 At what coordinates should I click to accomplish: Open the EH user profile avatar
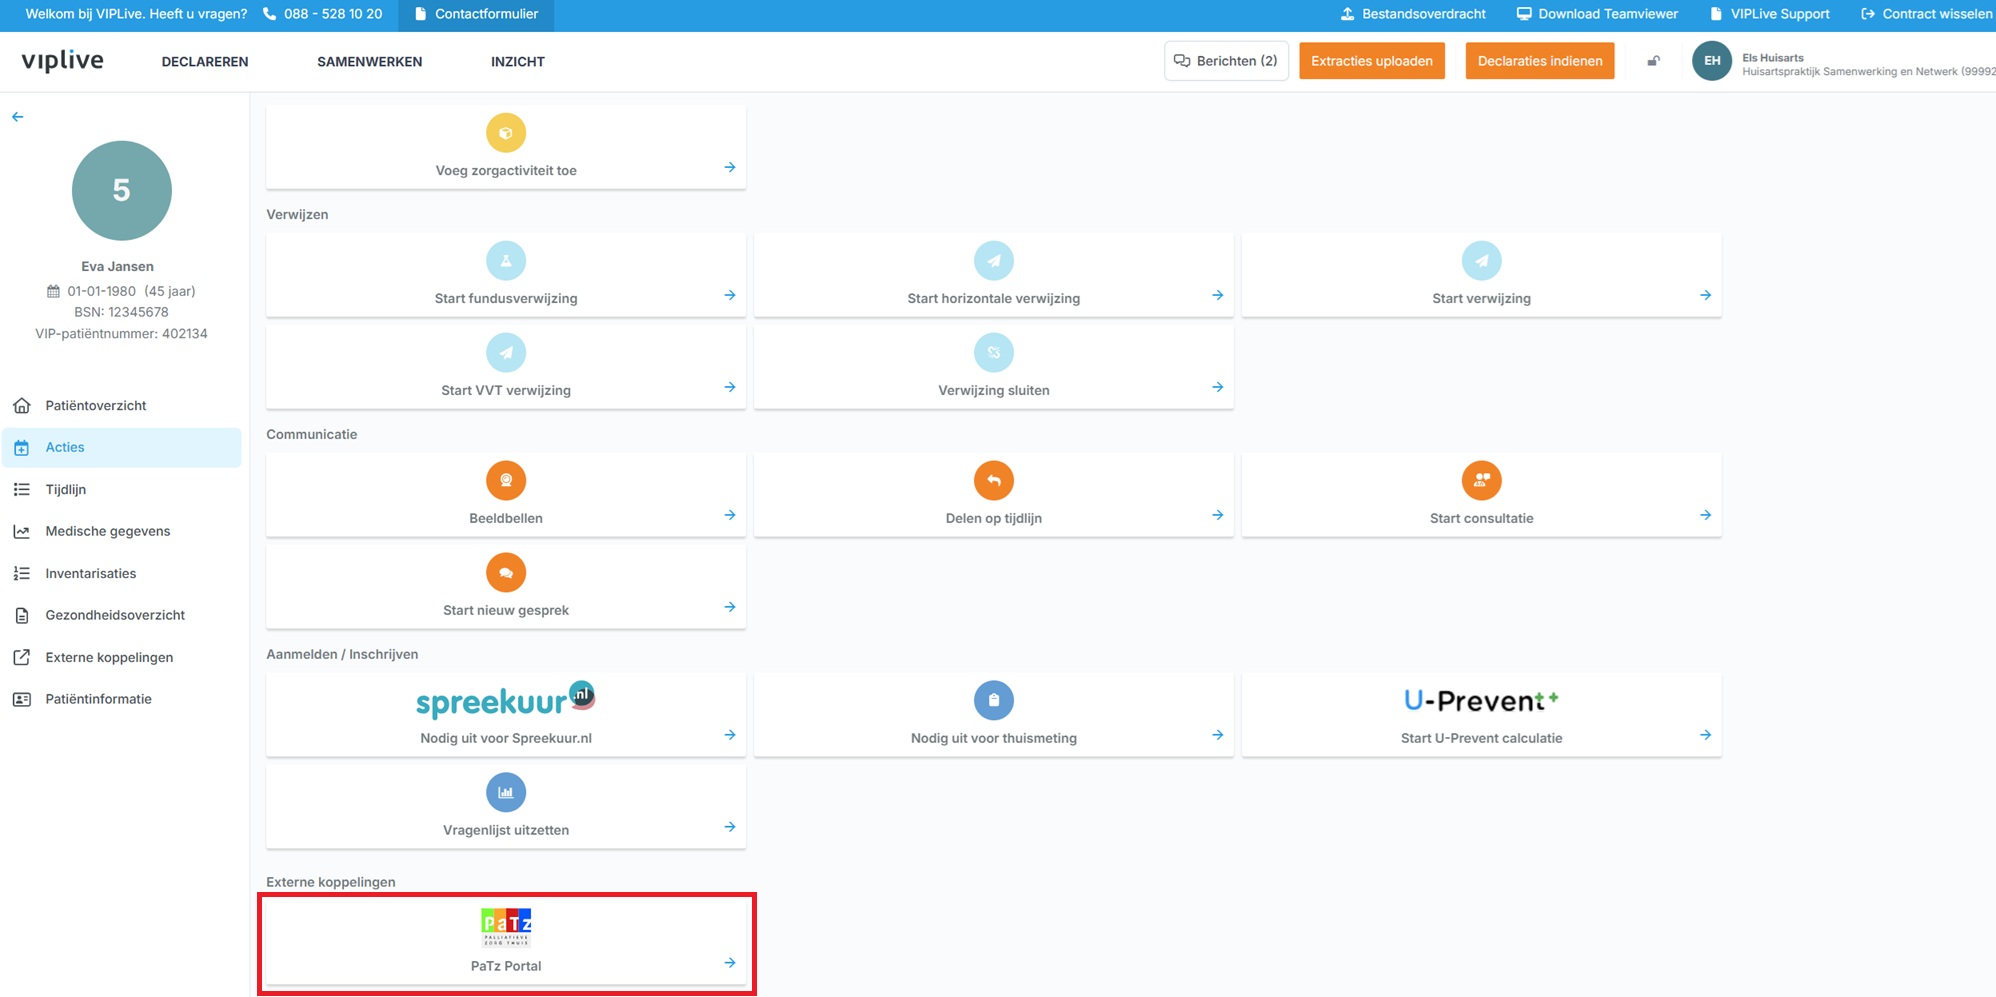point(1711,61)
